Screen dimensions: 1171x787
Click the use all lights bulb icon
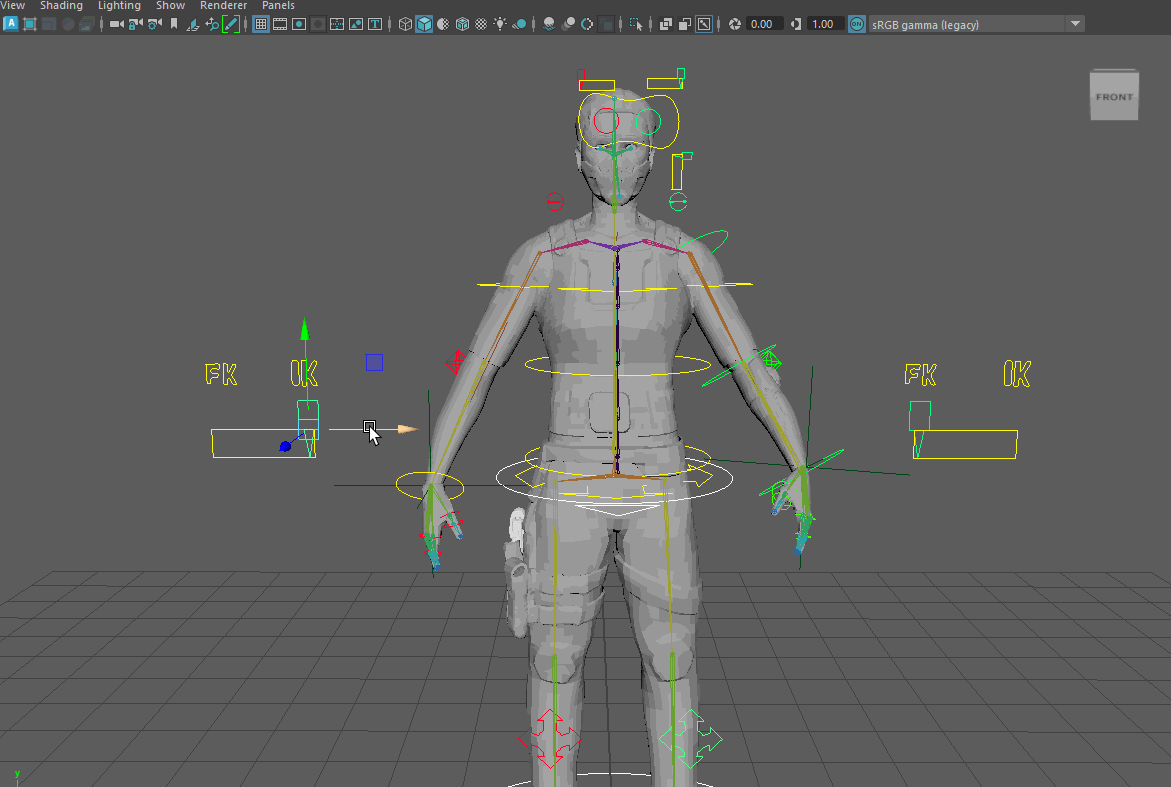point(500,24)
